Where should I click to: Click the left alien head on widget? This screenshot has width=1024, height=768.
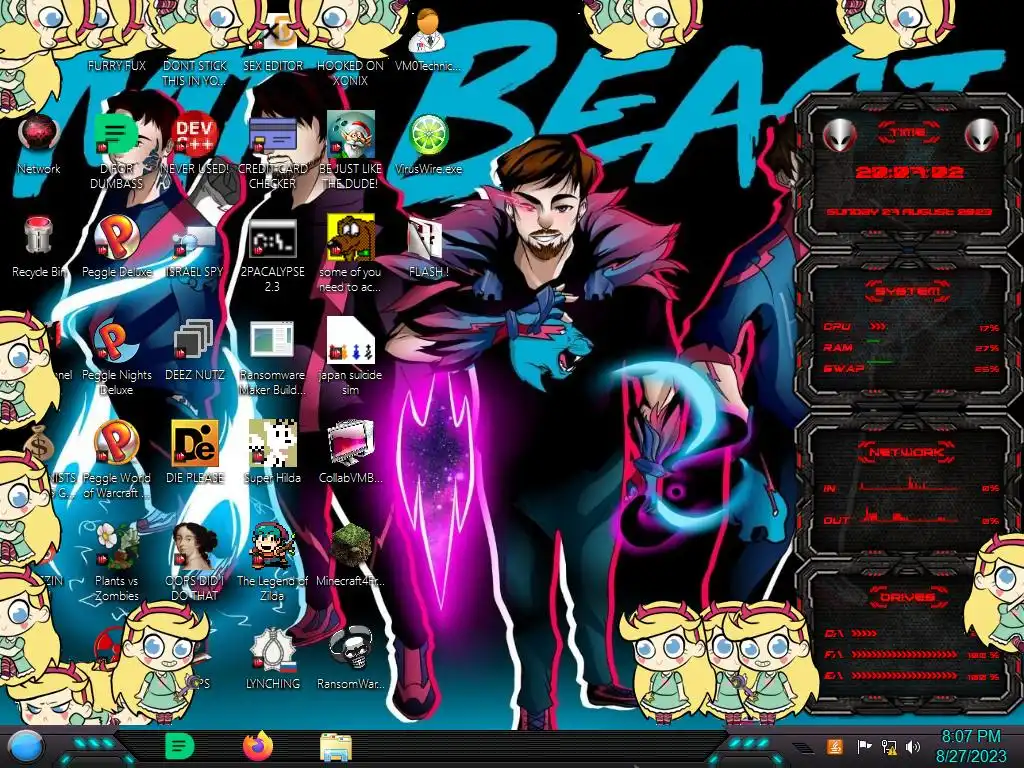click(x=839, y=136)
